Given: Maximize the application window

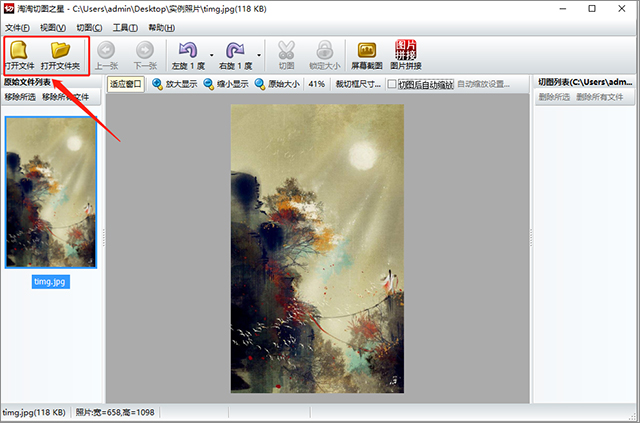Looking at the screenshot, I should (x=592, y=9).
